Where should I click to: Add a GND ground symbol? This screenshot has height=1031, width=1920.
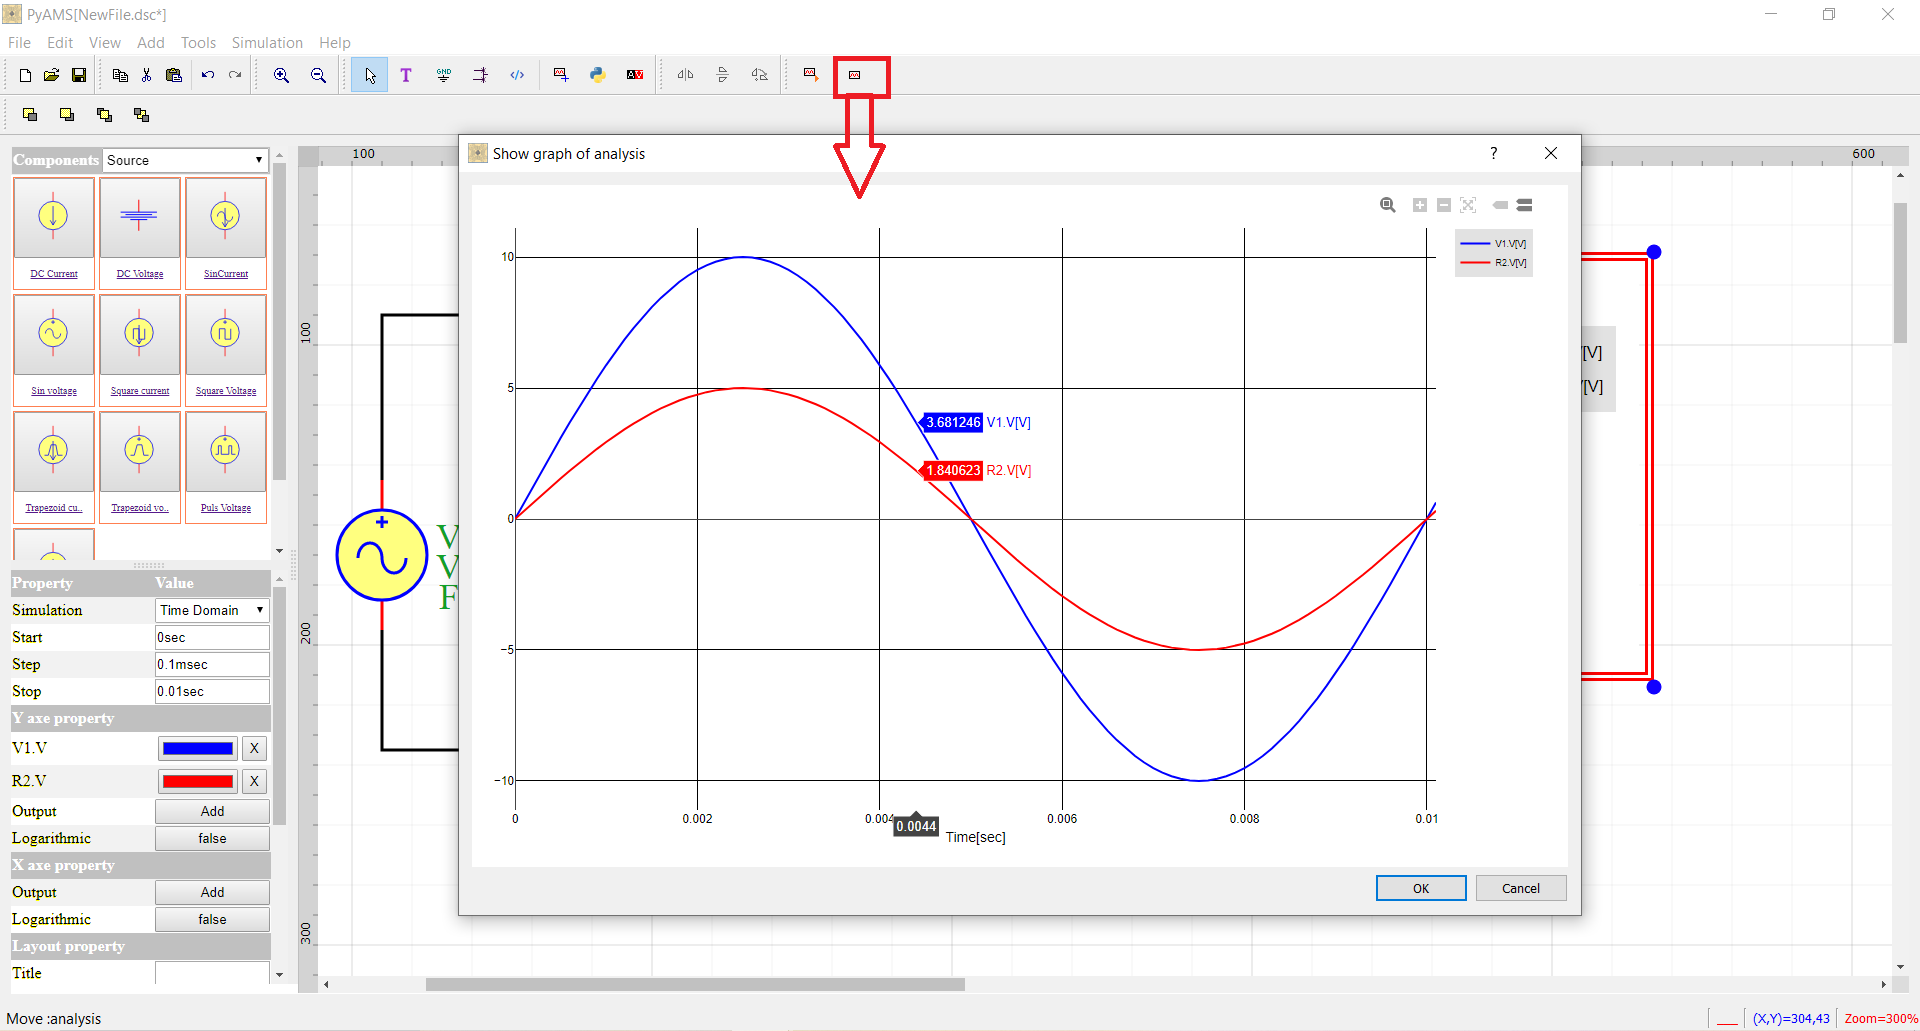(443, 75)
